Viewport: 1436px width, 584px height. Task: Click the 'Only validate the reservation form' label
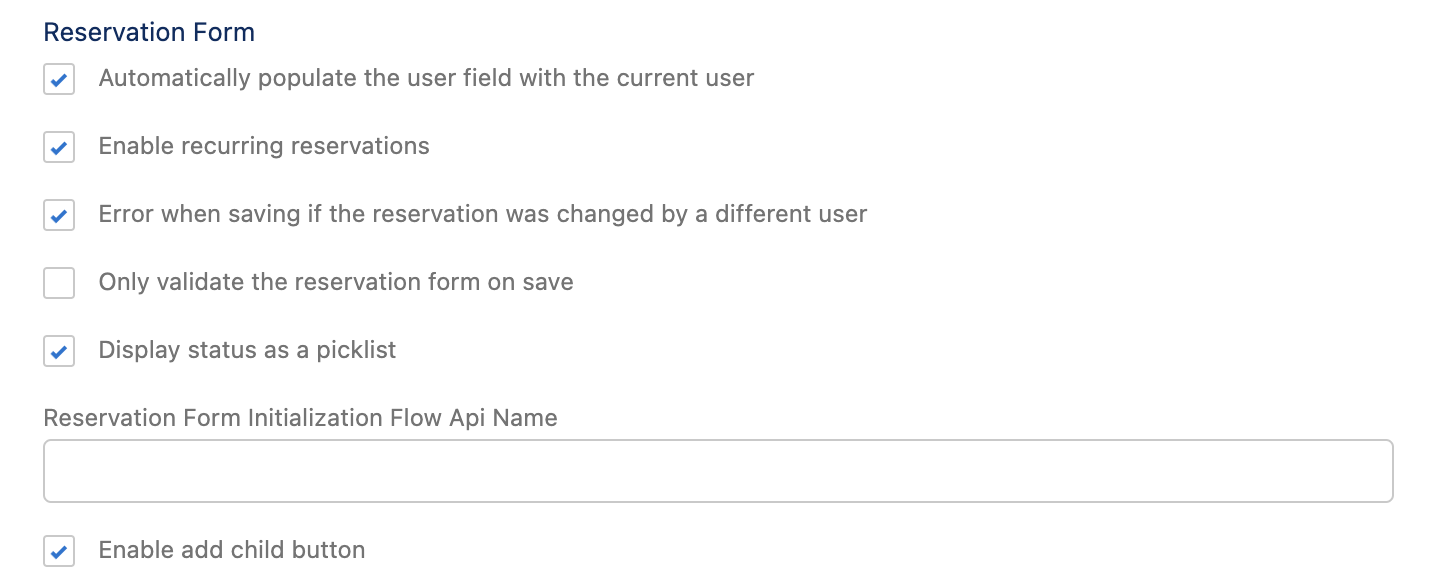[x=336, y=282]
